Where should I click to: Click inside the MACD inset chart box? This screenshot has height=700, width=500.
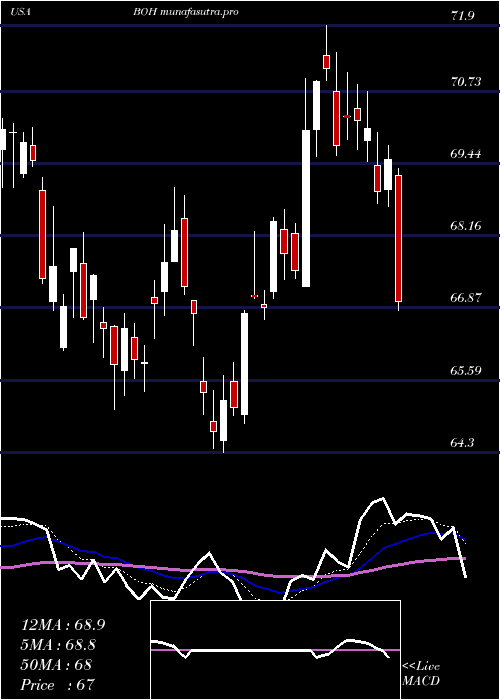coord(275,650)
